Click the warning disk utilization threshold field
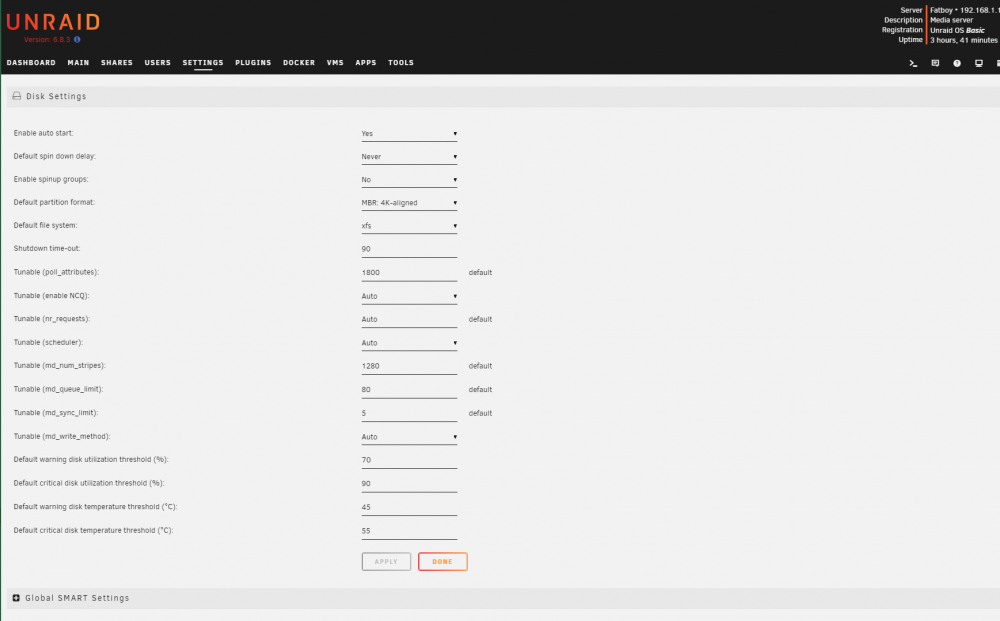The height and width of the screenshot is (621, 1000). pos(409,460)
